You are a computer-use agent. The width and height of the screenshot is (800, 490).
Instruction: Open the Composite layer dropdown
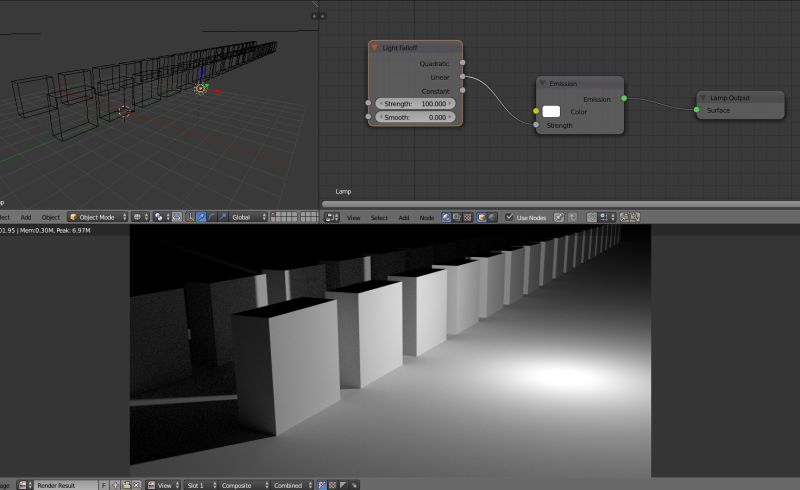[x=244, y=485]
